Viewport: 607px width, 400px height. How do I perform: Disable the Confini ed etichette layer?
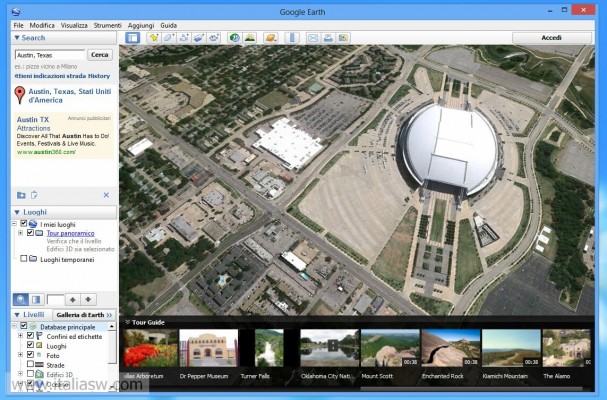pos(30,335)
